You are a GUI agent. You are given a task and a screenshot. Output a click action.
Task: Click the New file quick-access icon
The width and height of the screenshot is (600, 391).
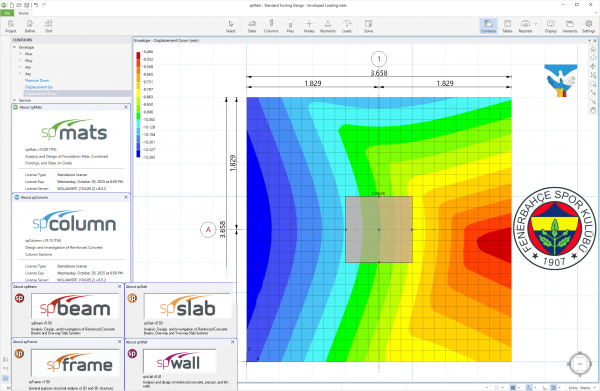12,5
